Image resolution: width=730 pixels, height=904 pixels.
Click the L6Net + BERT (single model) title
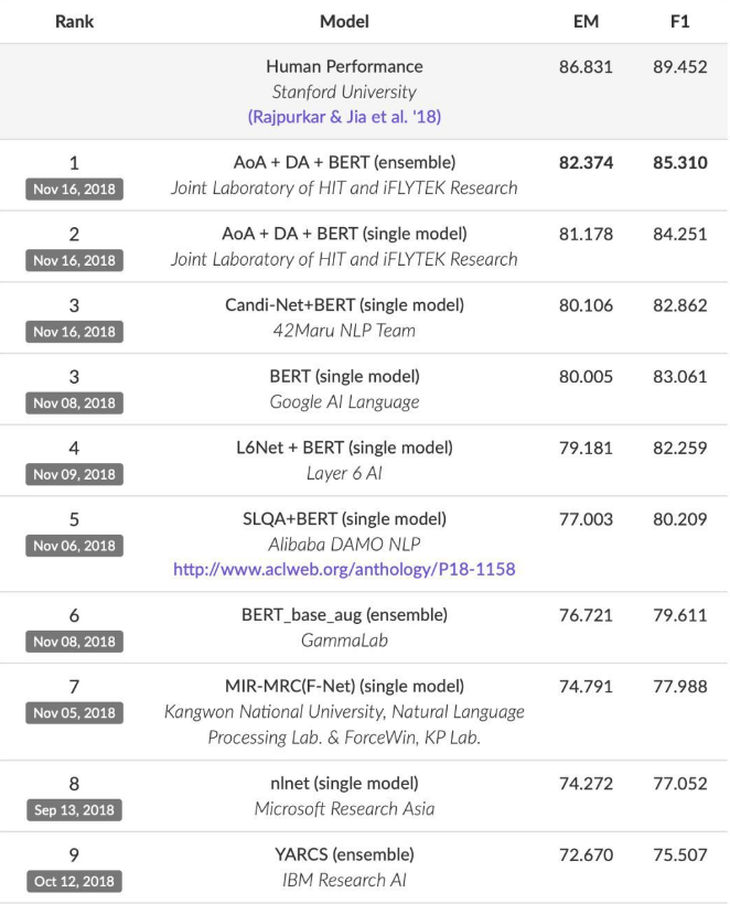click(x=344, y=448)
